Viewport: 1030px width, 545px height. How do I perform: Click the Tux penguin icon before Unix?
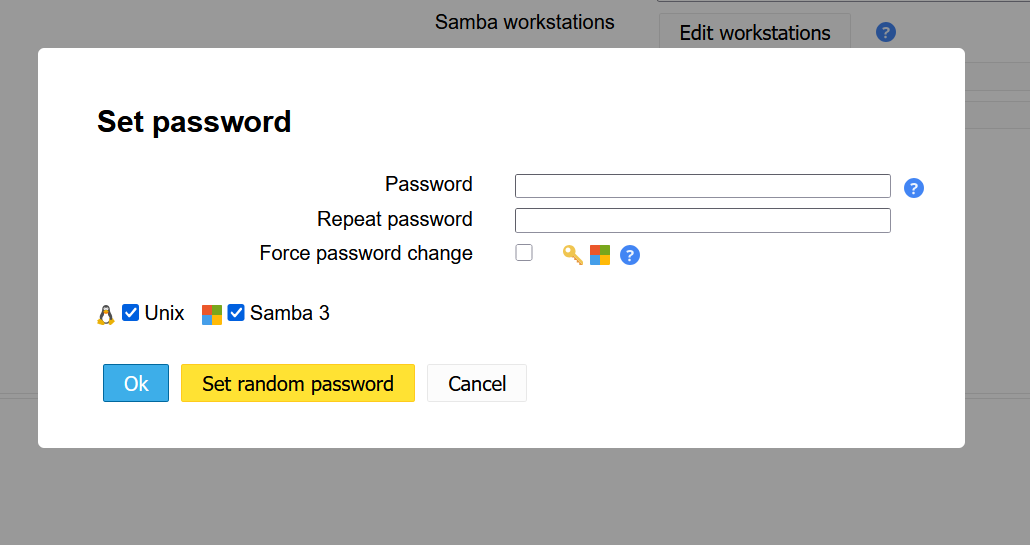pyautogui.click(x=106, y=315)
